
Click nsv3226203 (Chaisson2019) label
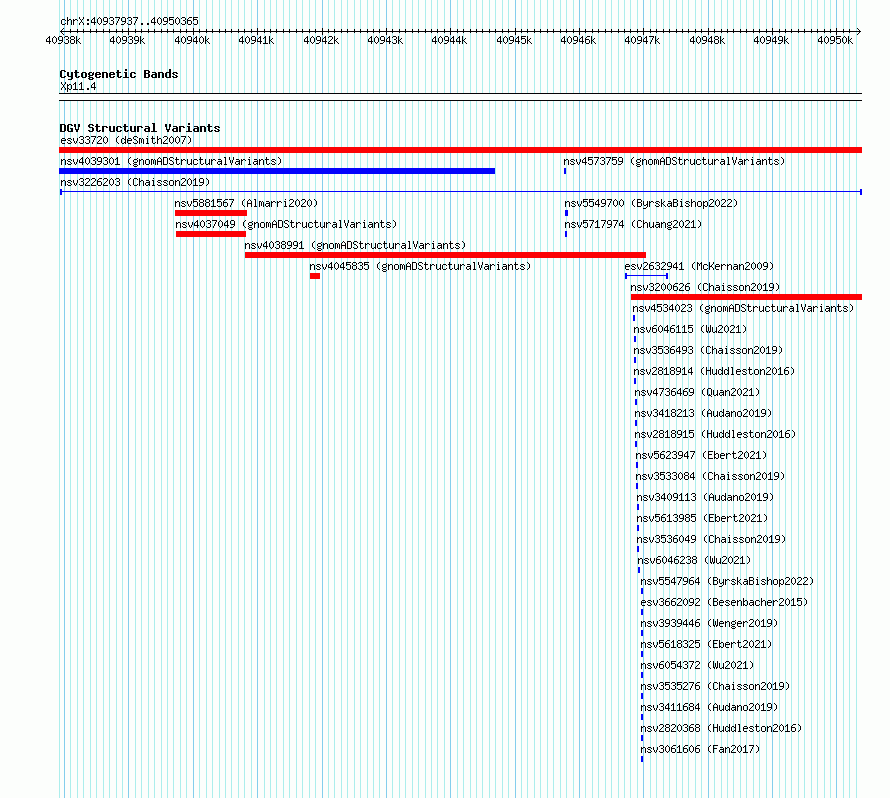pyautogui.click(x=135, y=182)
